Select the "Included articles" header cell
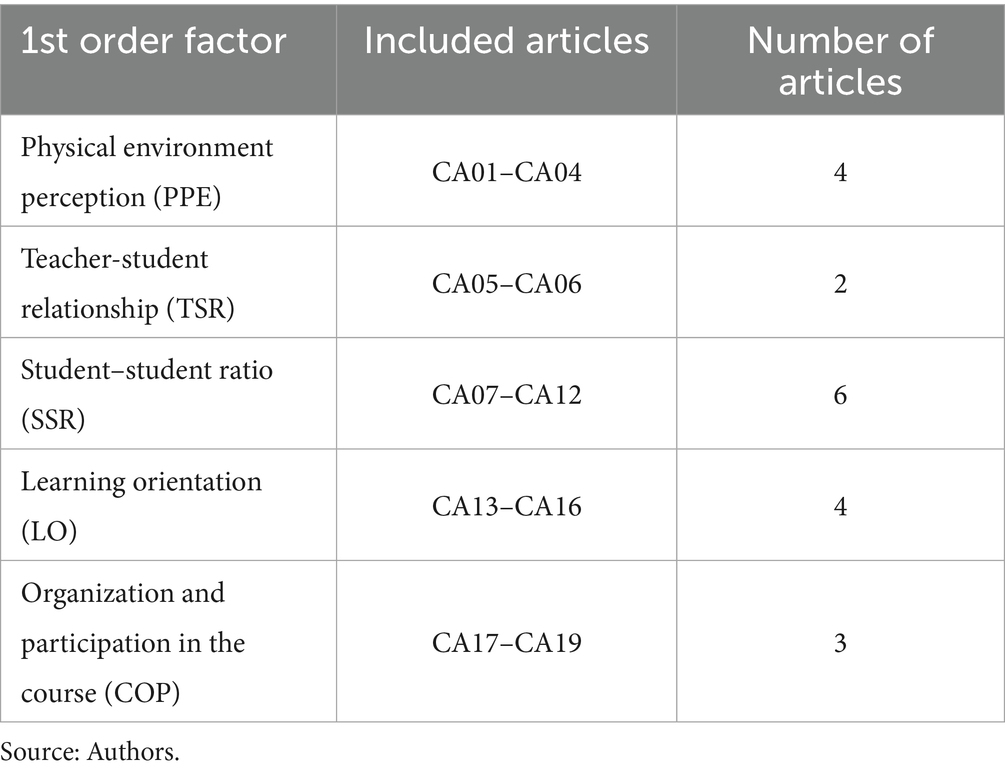 506,41
